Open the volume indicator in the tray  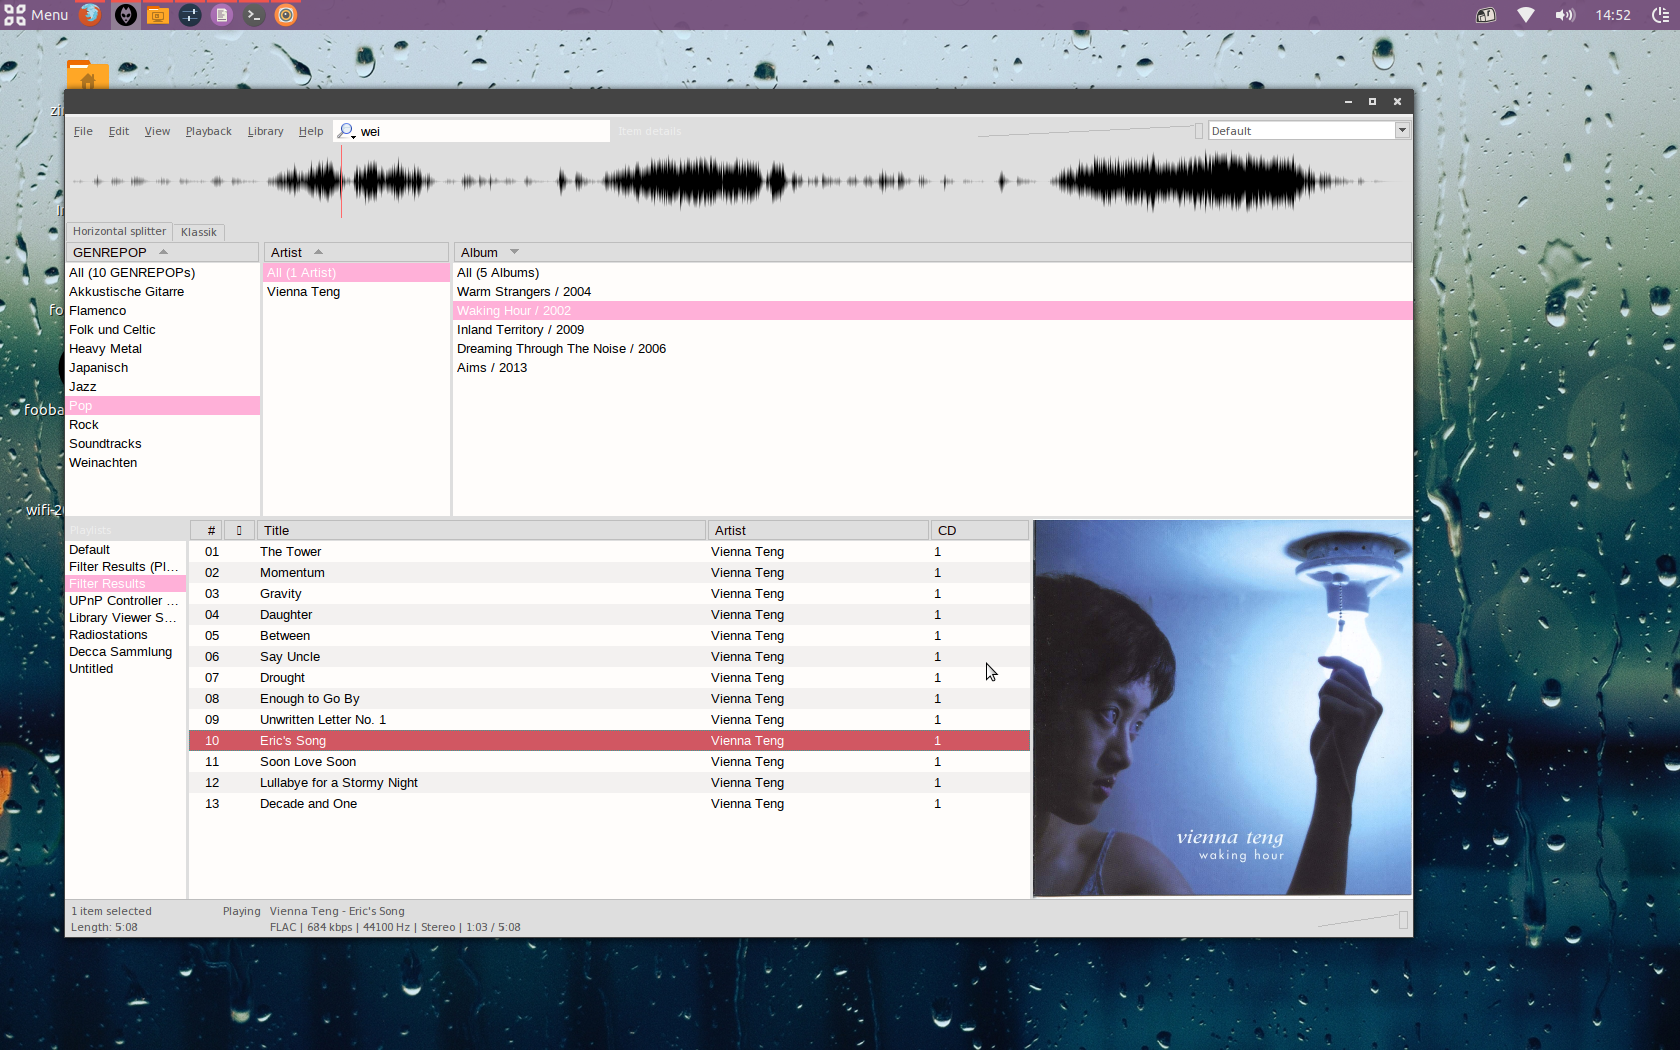(1565, 15)
